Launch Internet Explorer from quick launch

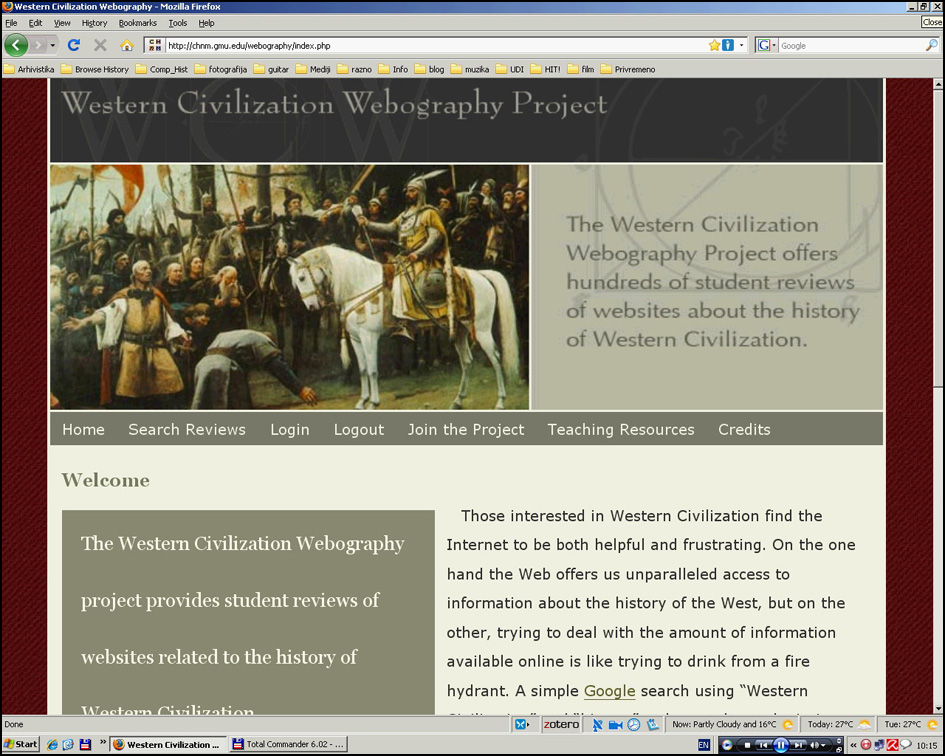[53, 745]
